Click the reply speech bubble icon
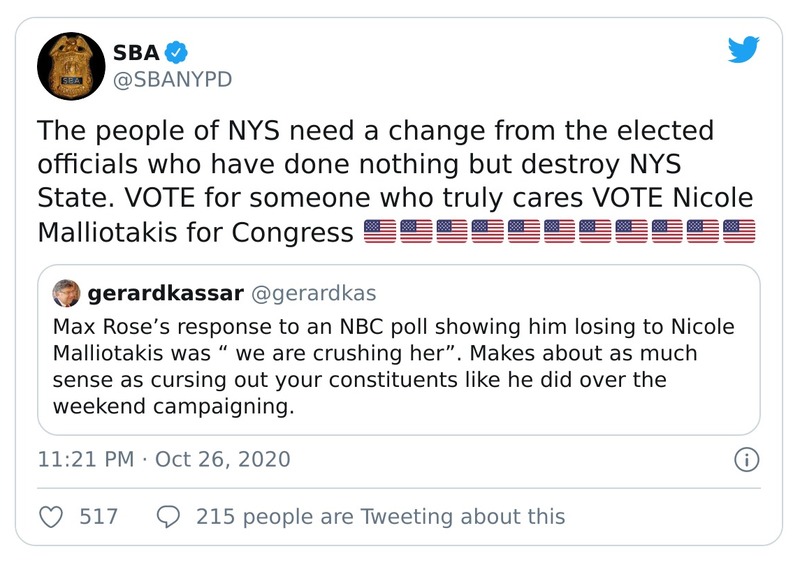 [169, 517]
